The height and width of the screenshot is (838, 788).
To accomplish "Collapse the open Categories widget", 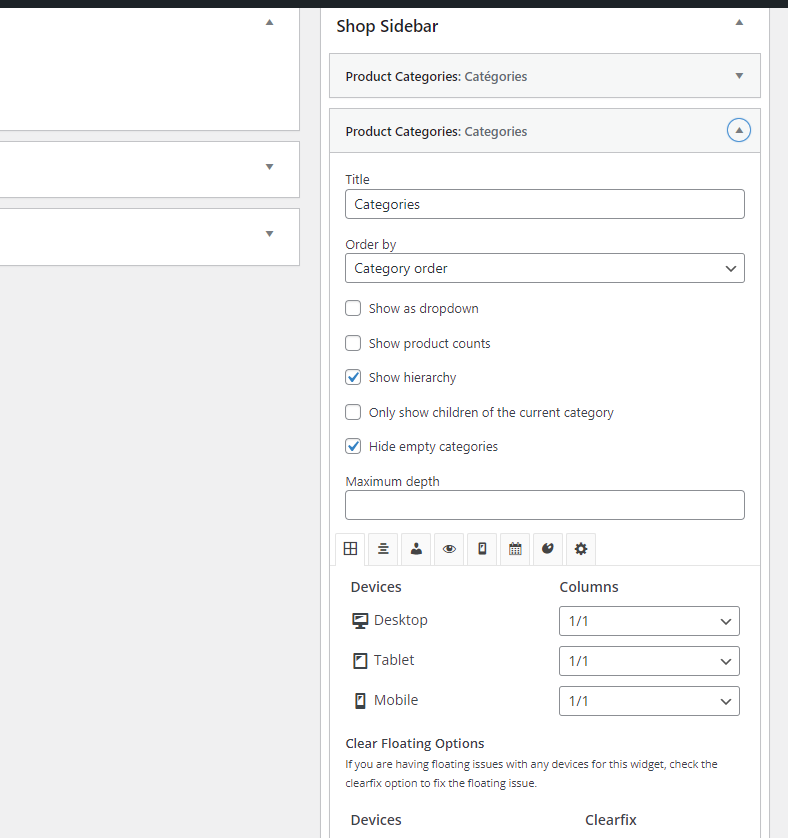I will [739, 130].
